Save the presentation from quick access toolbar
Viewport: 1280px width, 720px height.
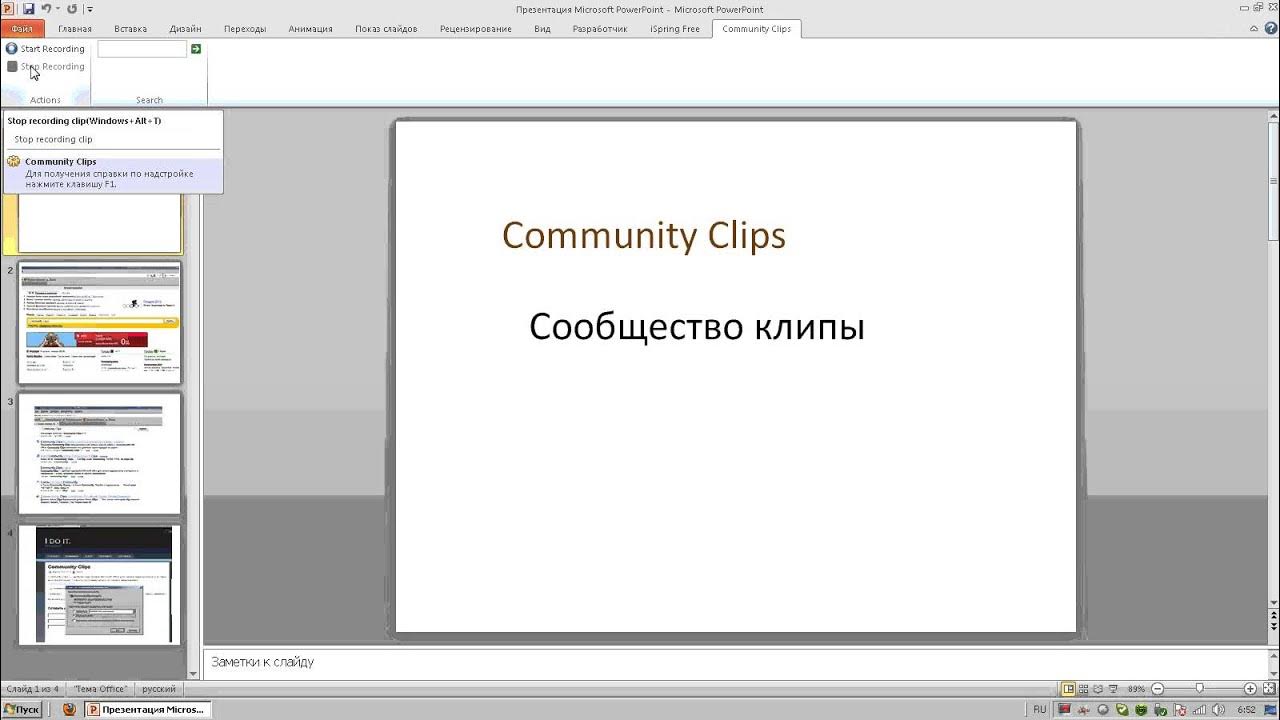28,8
